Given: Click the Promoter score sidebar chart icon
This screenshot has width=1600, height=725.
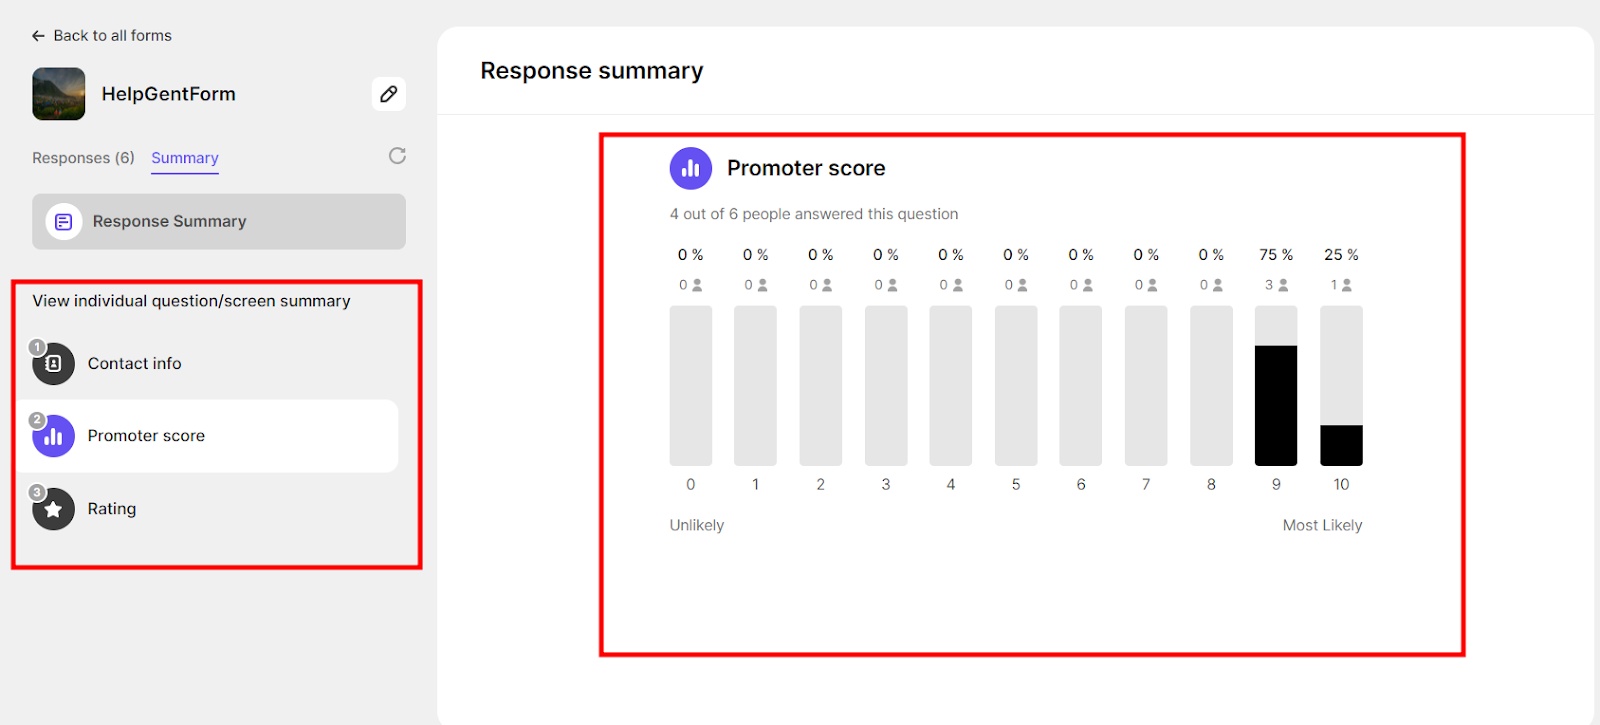Looking at the screenshot, I should (x=54, y=436).
